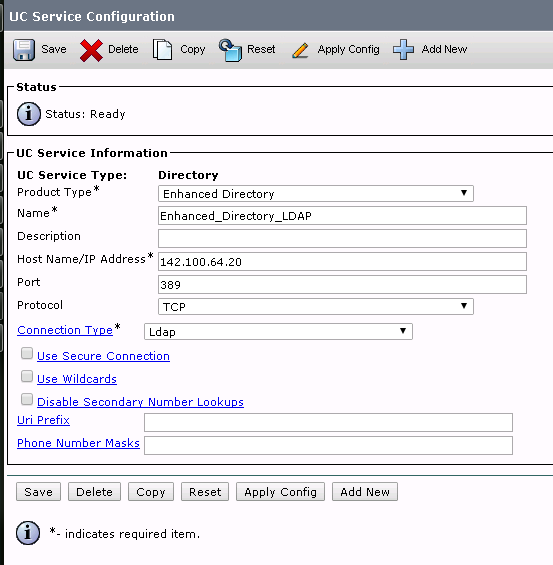Viewport: 553px width, 565px height.
Task: Click the bottom Apply Config button
Action: click(x=280, y=492)
